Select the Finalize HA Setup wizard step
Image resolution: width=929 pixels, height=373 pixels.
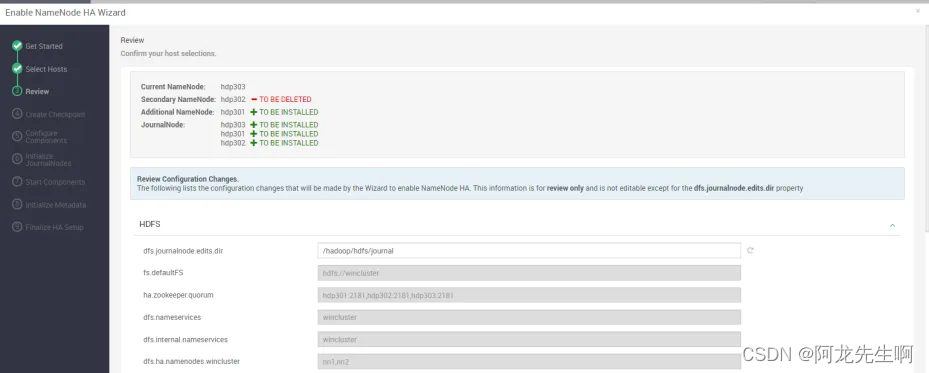pos(55,227)
